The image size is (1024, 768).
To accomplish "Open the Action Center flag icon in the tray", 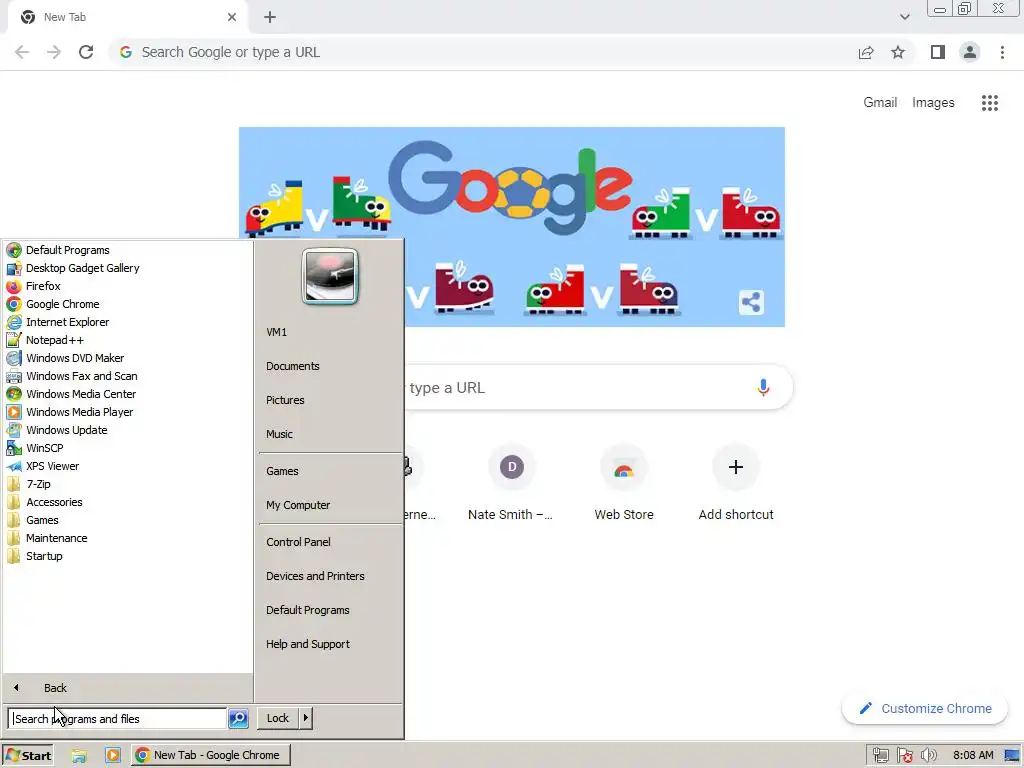I will pyautogui.click(x=904, y=755).
